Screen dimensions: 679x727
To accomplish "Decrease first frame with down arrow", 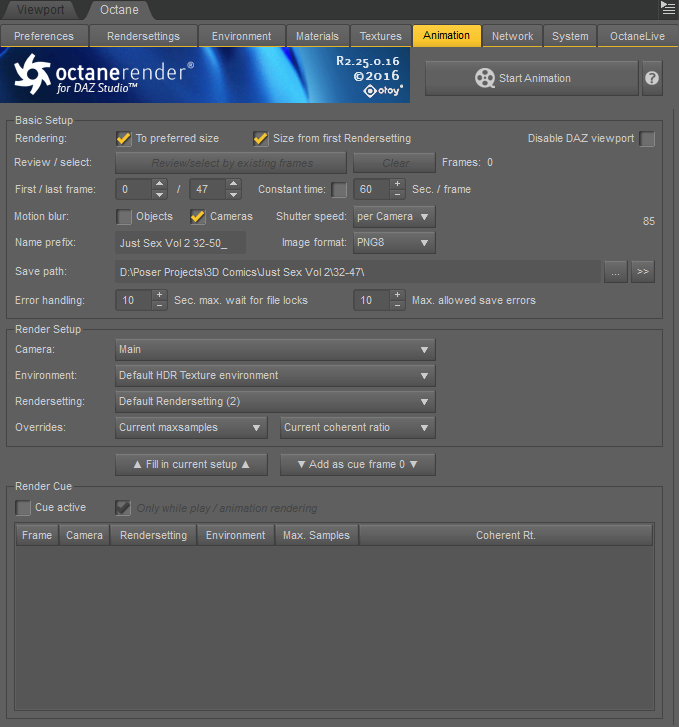I will tap(159, 195).
